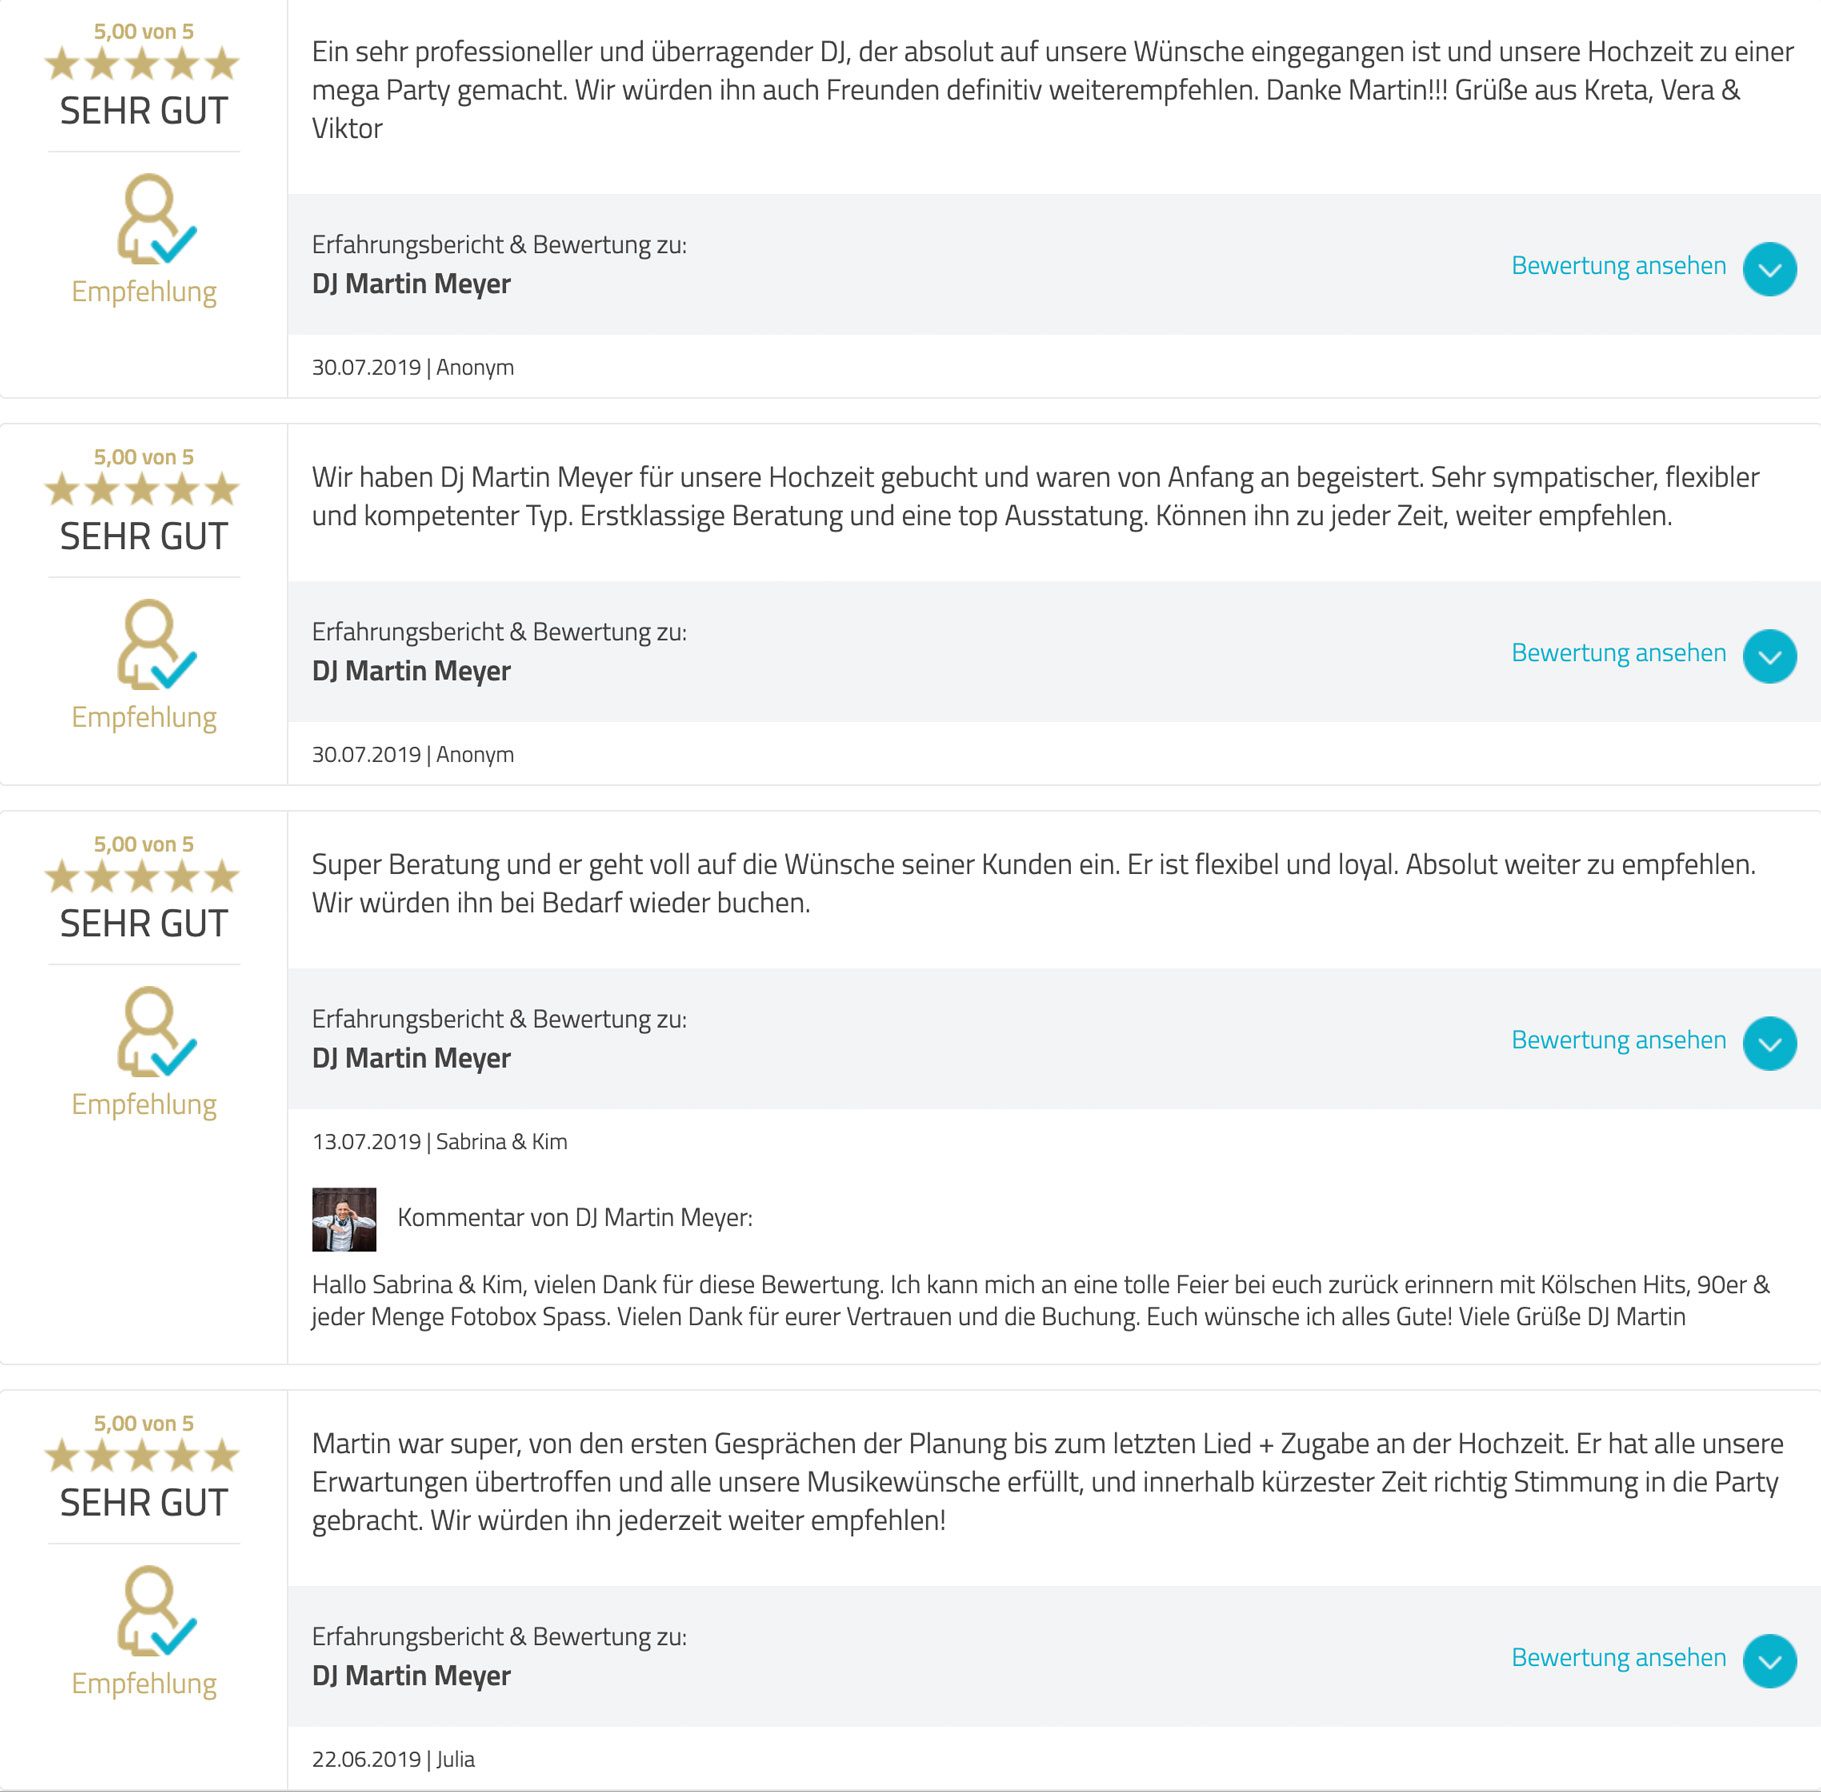Expand the first review with the chevron button
1821x1792 pixels.
(1769, 269)
